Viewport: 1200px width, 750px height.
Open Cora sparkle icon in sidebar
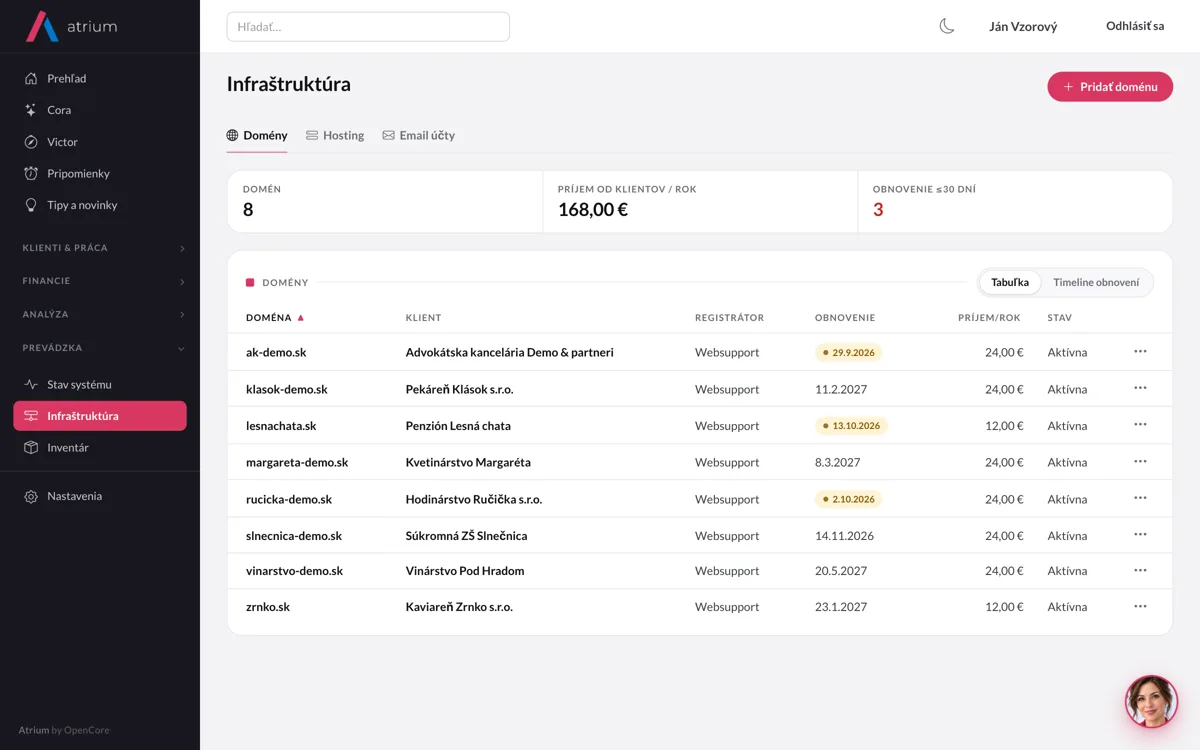coord(31,110)
